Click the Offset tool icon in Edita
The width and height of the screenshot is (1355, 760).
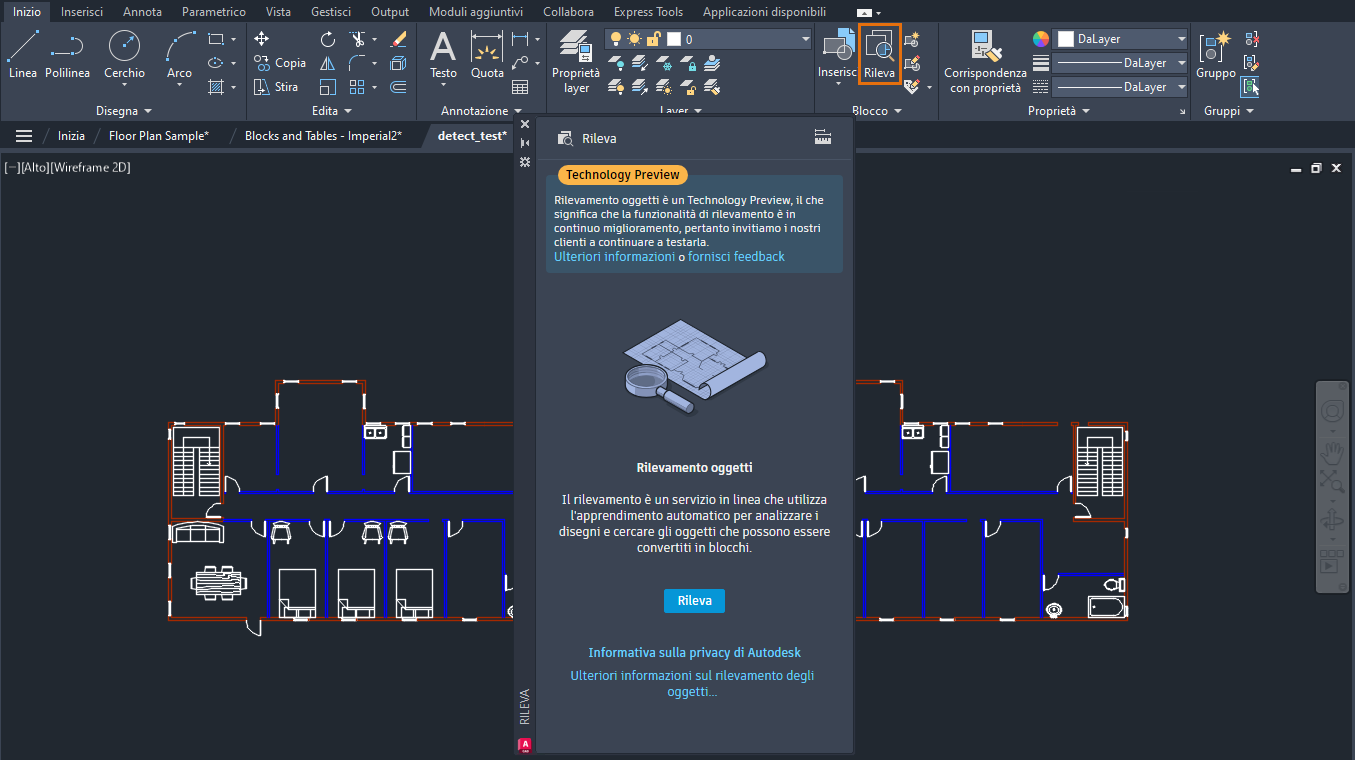[398, 87]
